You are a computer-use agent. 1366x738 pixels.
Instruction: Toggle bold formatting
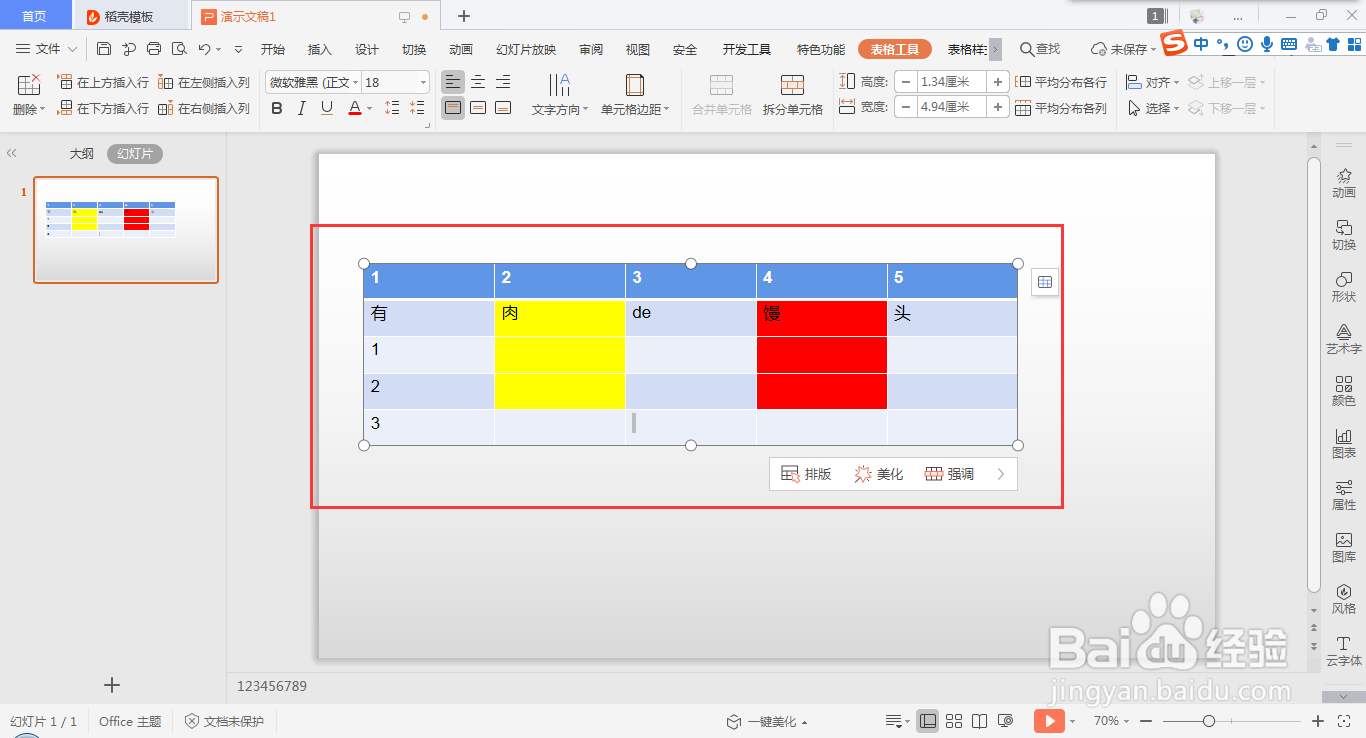tap(277, 108)
